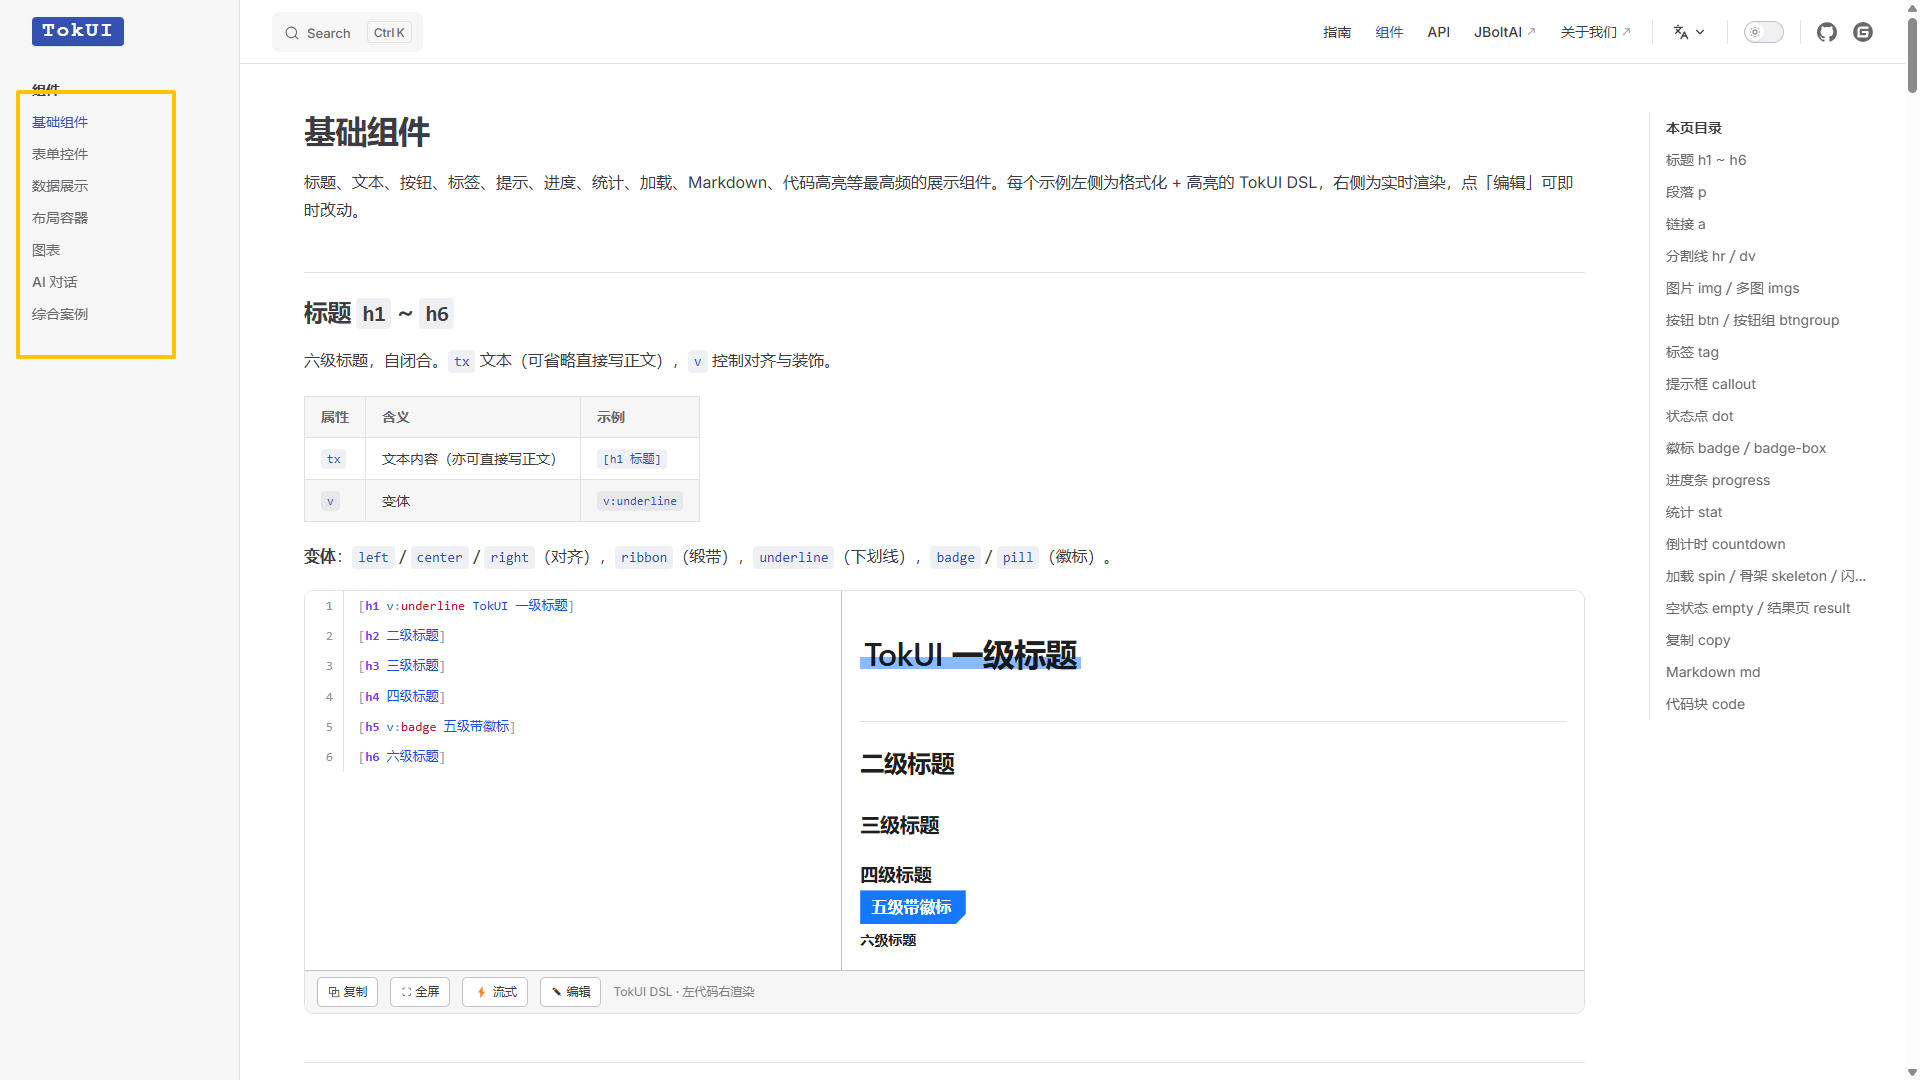
Task: Select AI 对话 in the sidebar
Action: coord(54,282)
